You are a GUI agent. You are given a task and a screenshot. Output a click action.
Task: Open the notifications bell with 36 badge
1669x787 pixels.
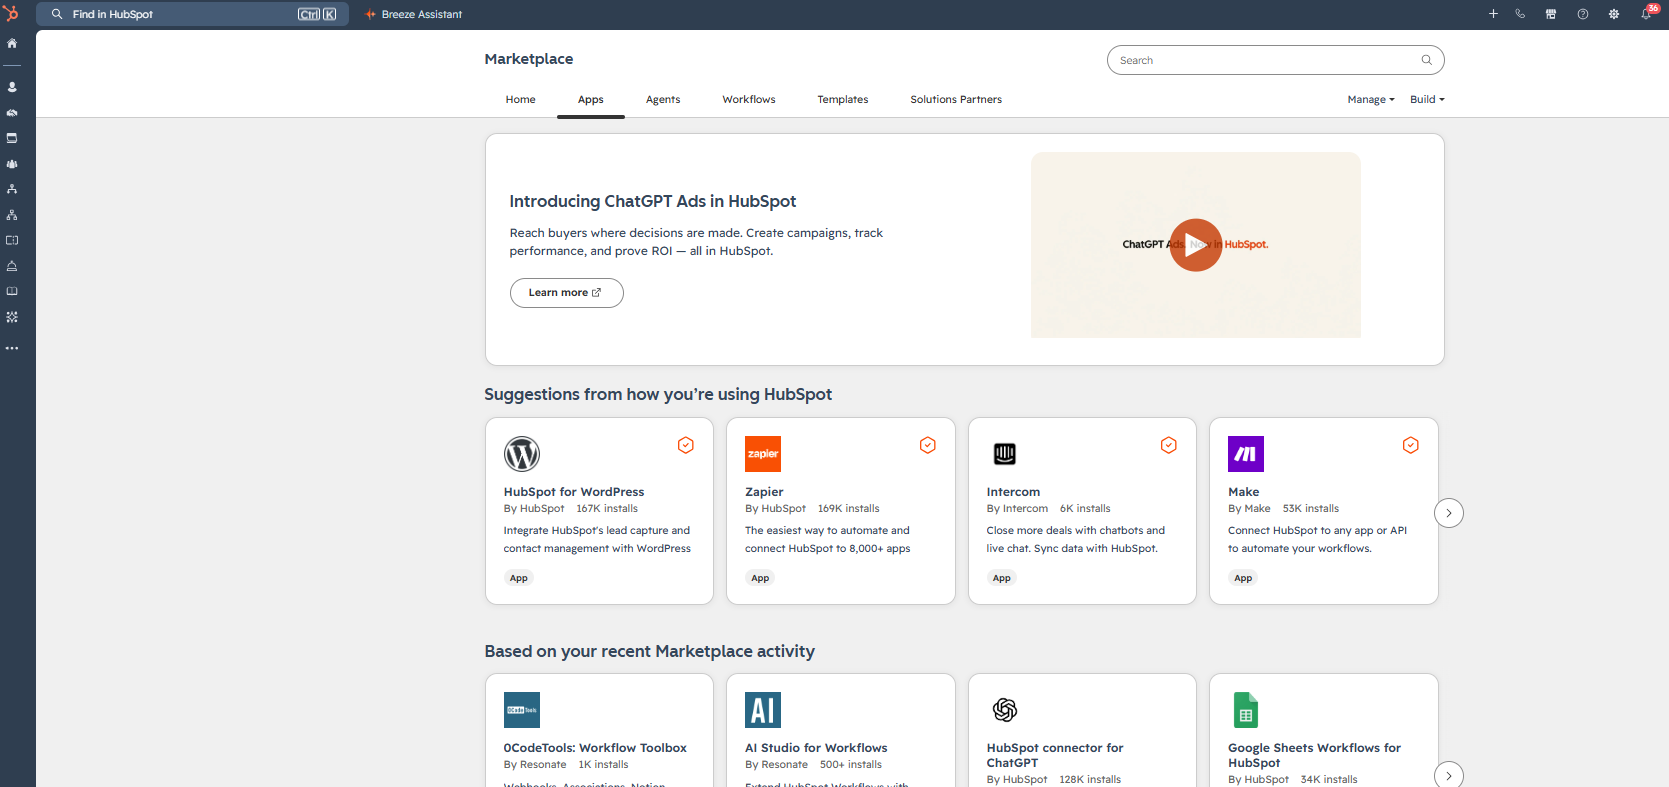click(1647, 13)
